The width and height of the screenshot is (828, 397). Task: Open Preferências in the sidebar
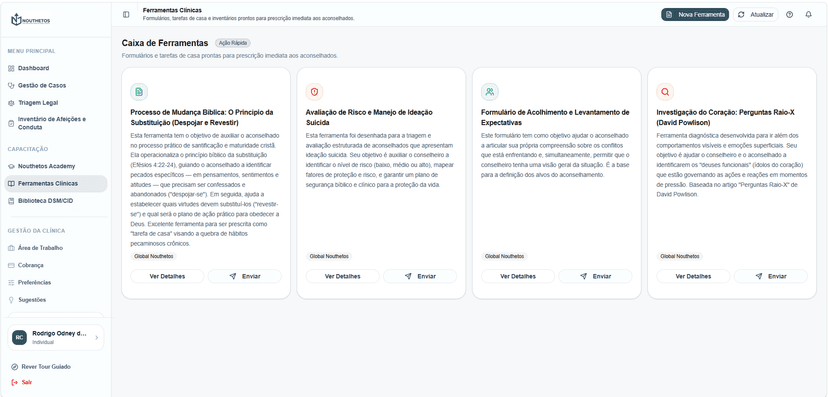pos(57,282)
